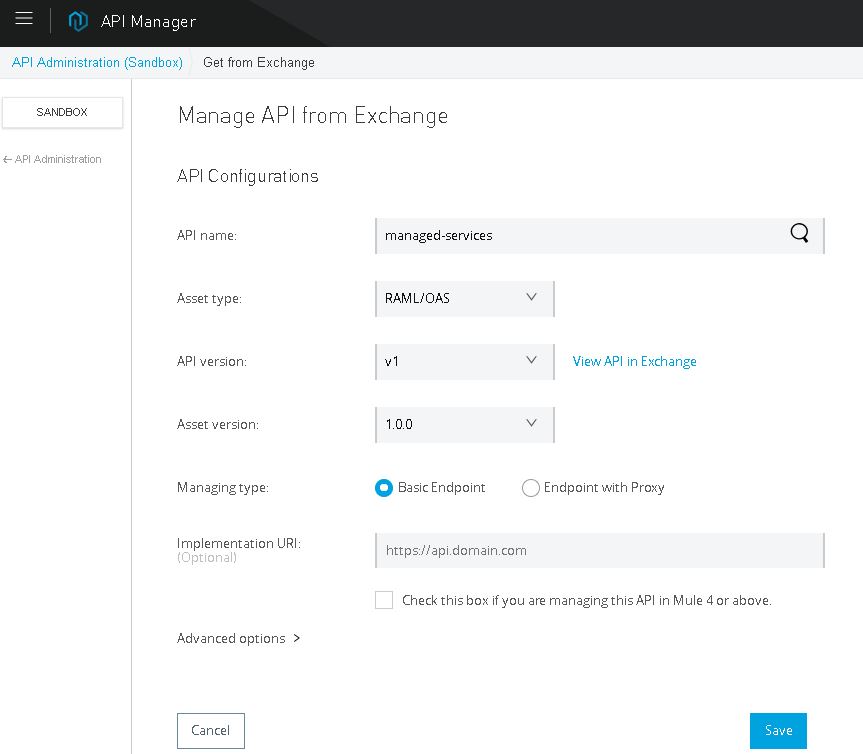Click the Save button
Viewport: 863px width, 754px height.
coord(778,730)
